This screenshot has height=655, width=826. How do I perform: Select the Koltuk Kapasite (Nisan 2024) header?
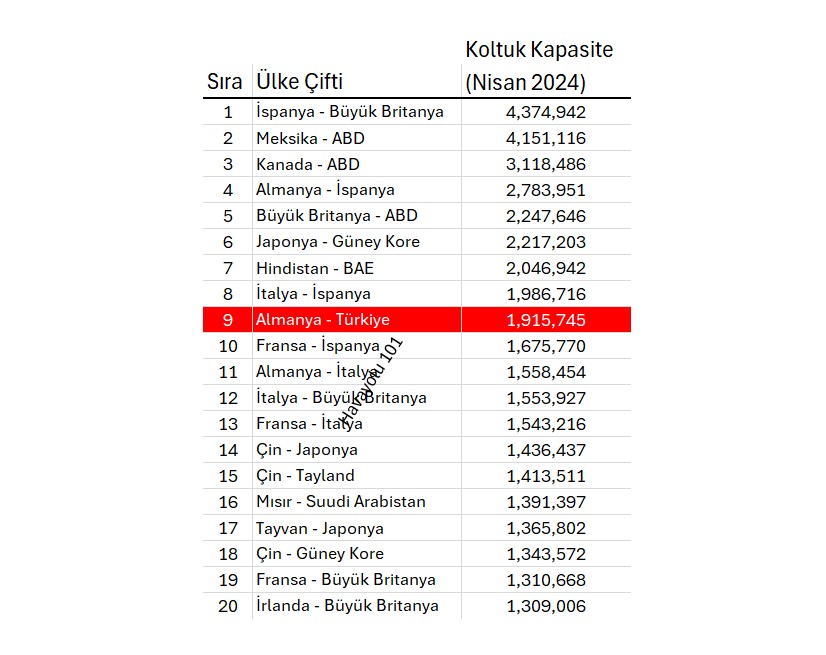tap(539, 66)
